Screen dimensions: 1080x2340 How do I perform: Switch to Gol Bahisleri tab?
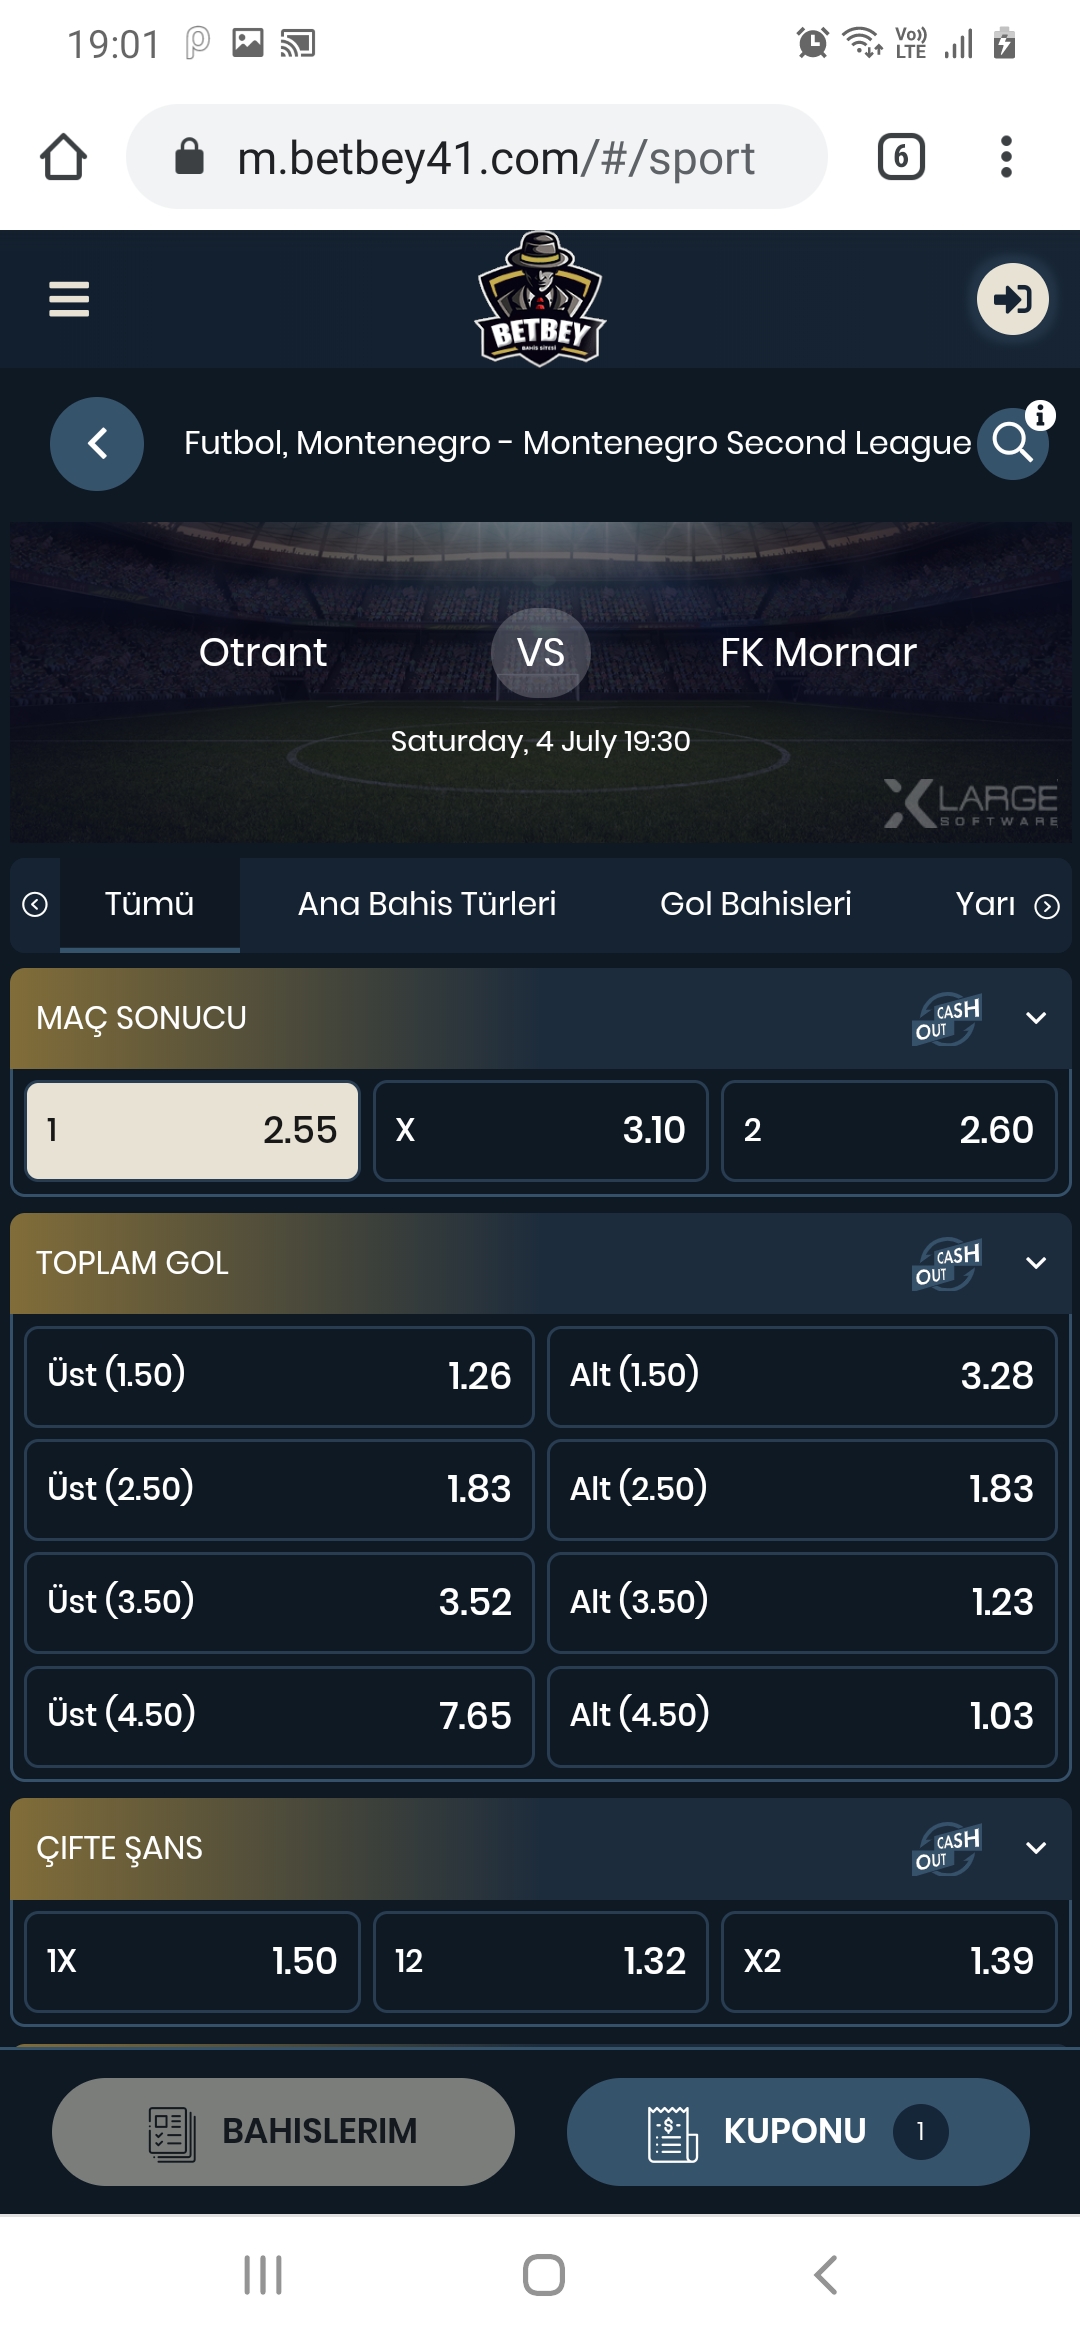[x=756, y=904]
